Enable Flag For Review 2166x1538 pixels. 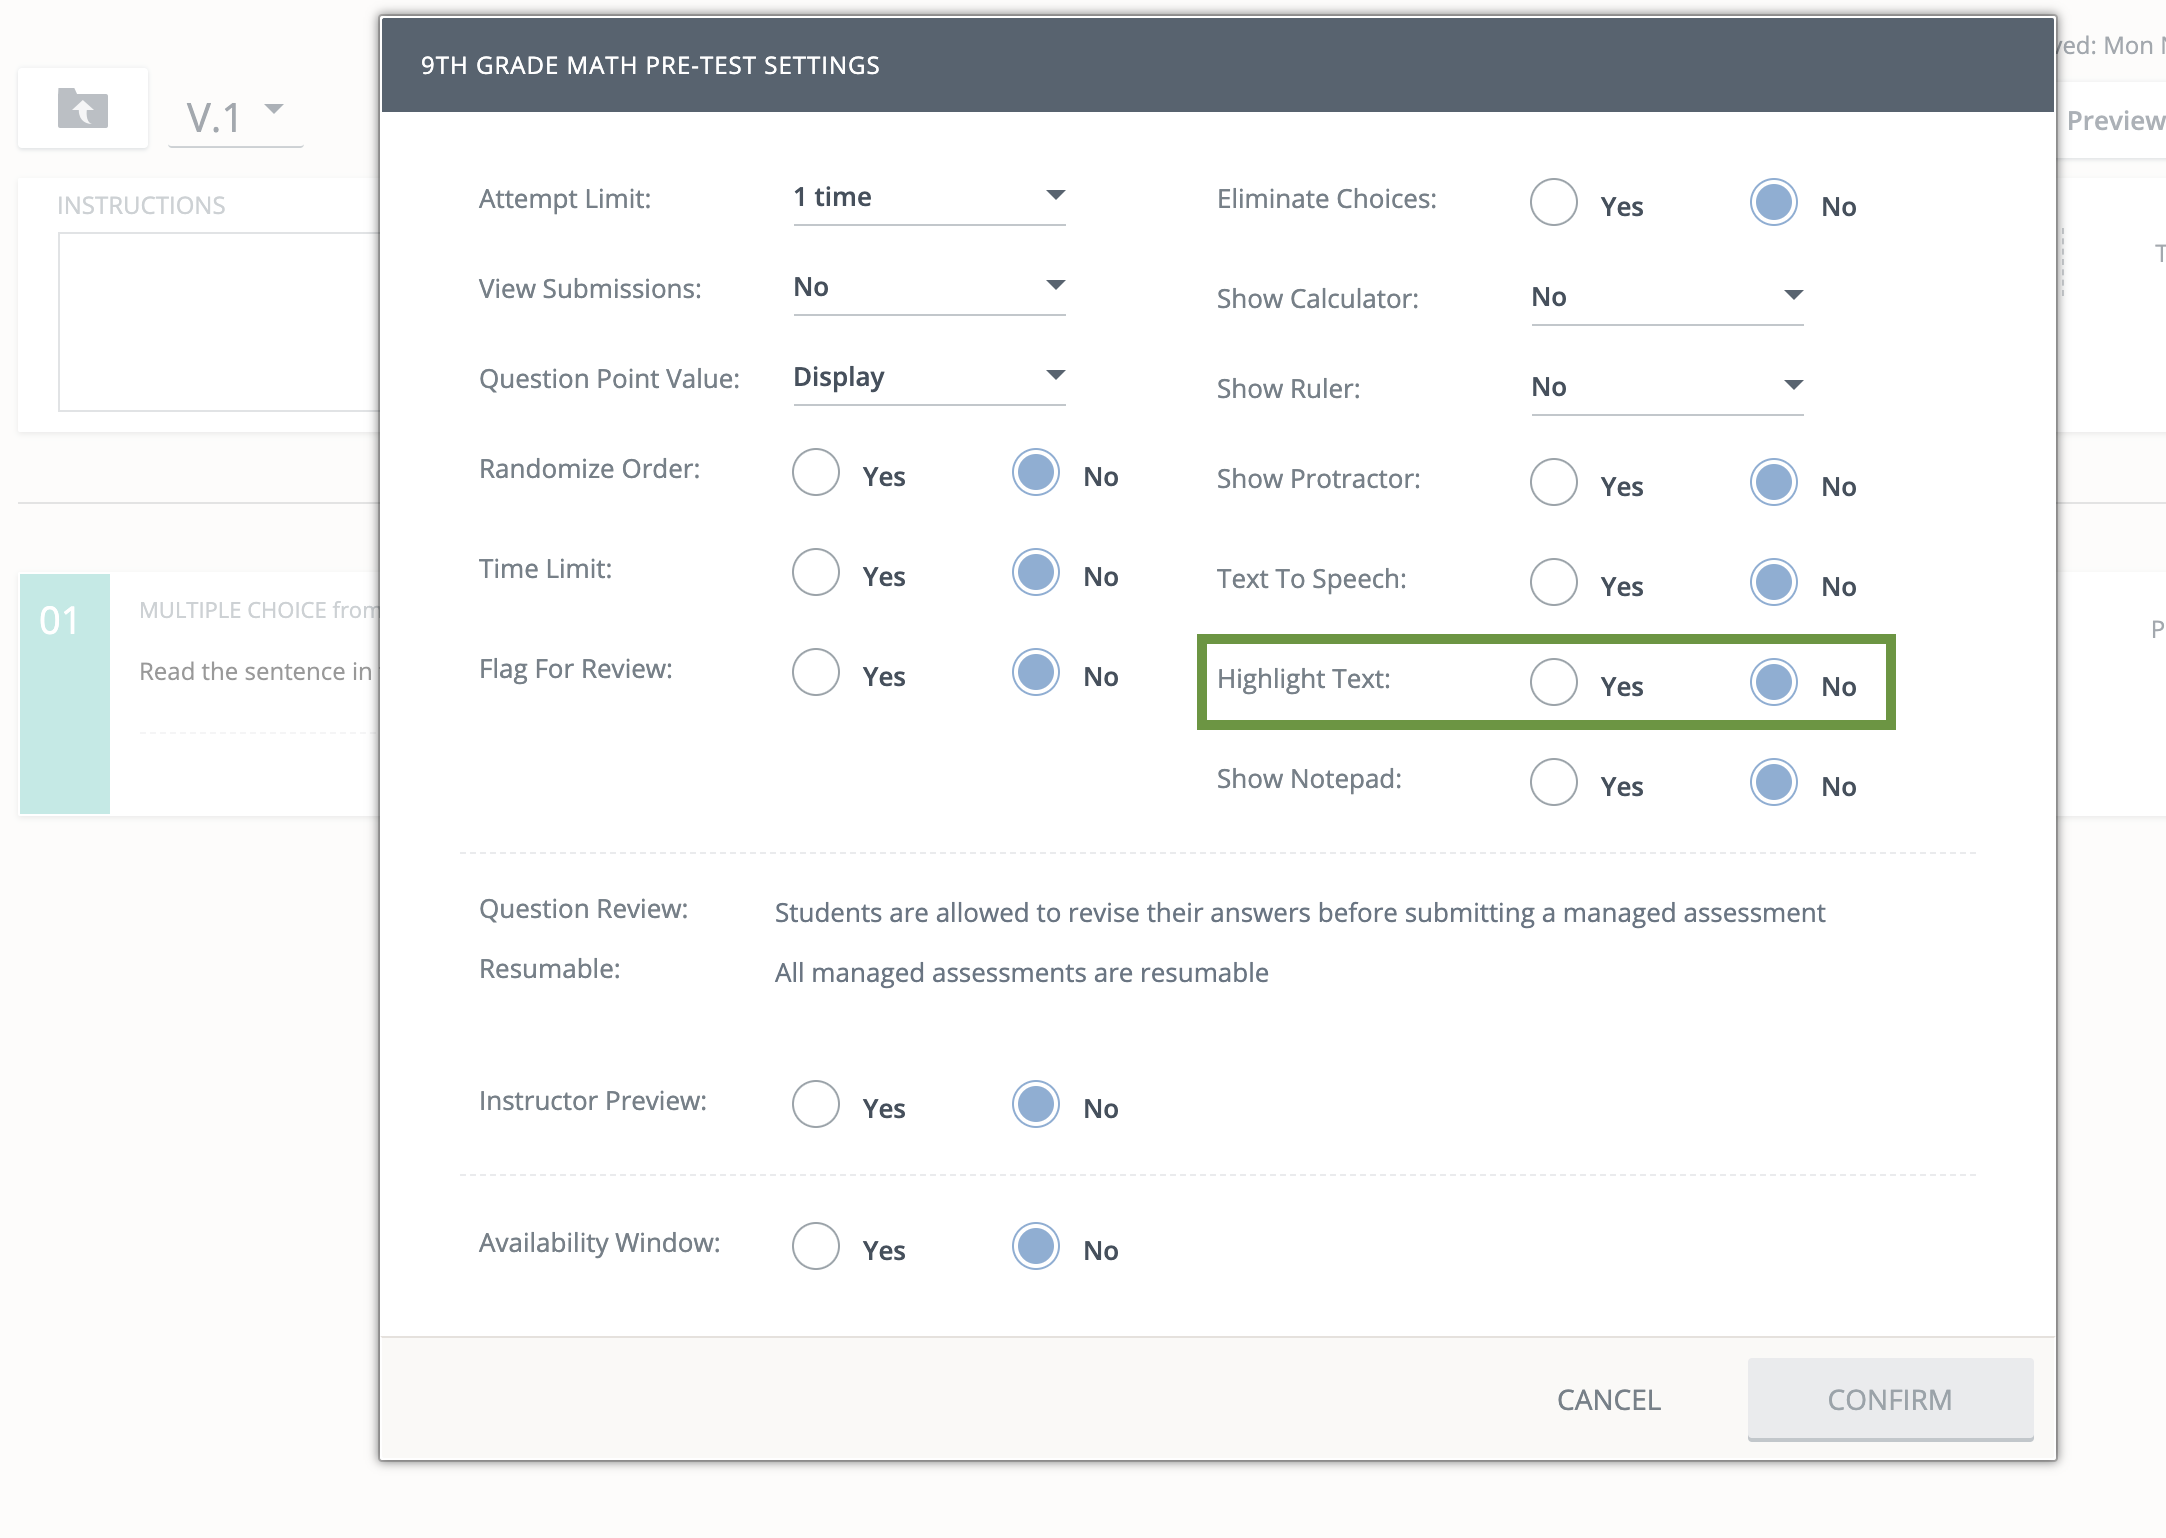click(816, 673)
